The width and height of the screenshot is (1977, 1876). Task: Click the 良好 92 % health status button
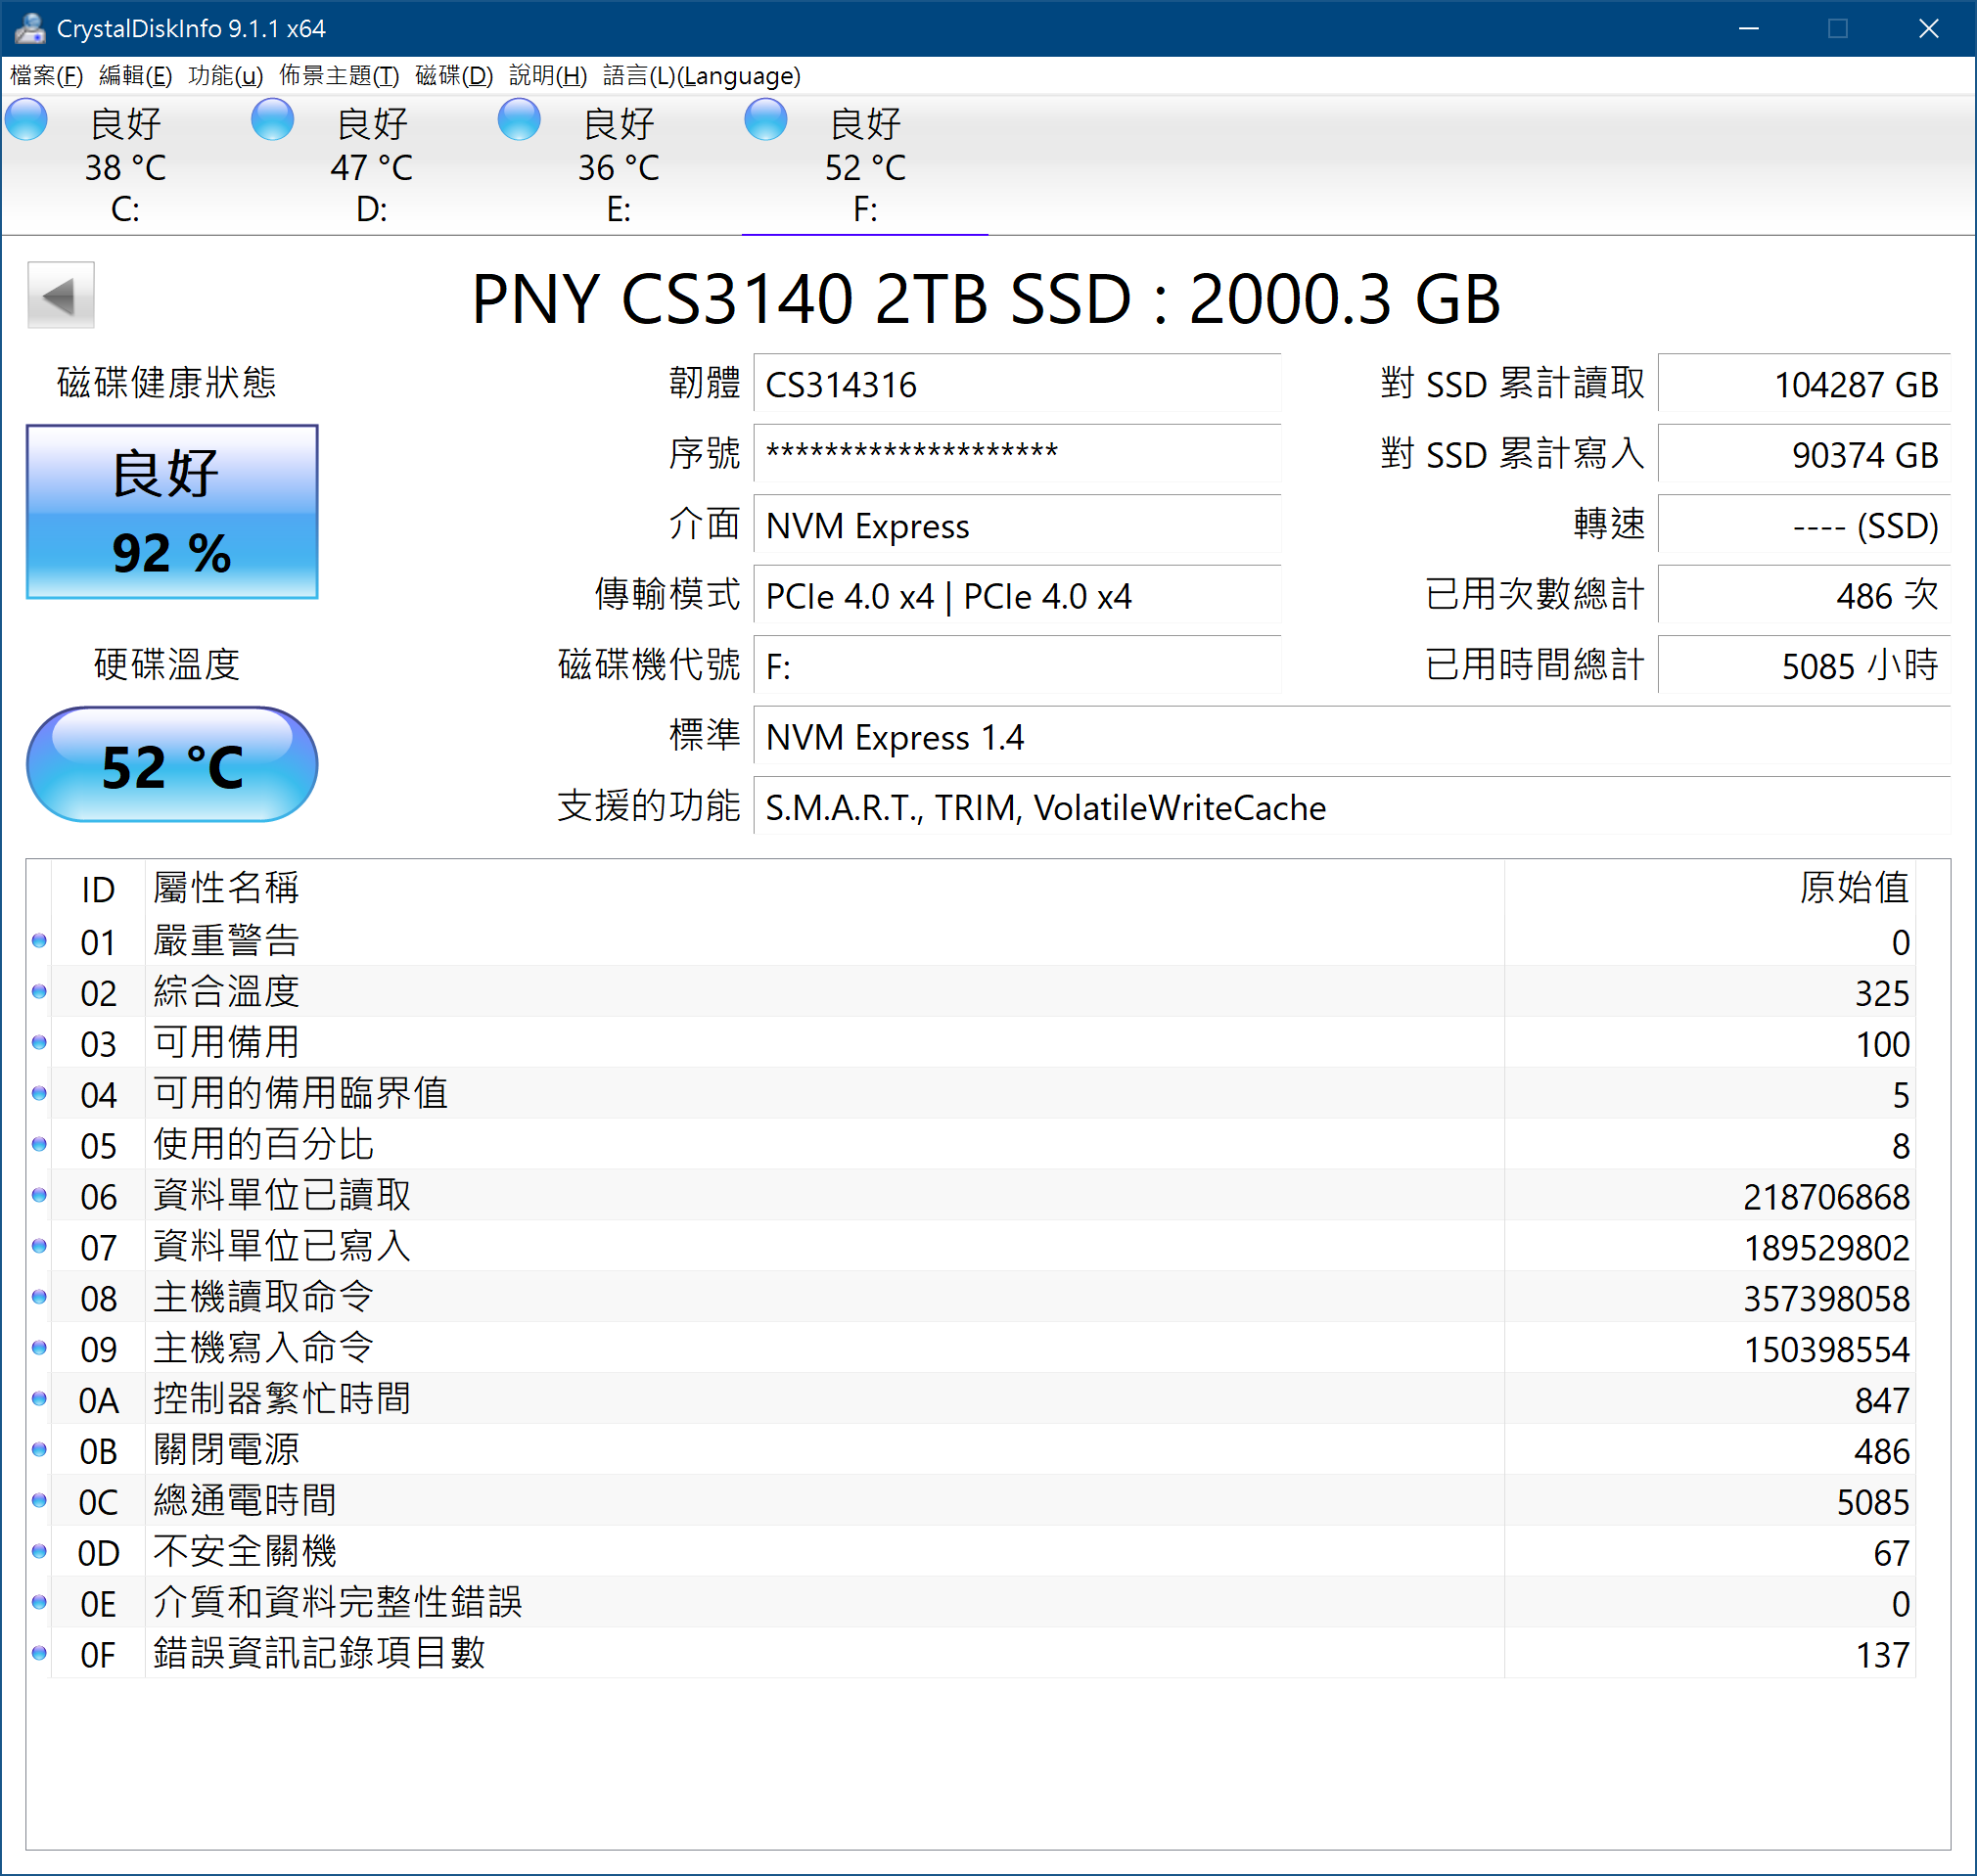click(x=172, y=512)
